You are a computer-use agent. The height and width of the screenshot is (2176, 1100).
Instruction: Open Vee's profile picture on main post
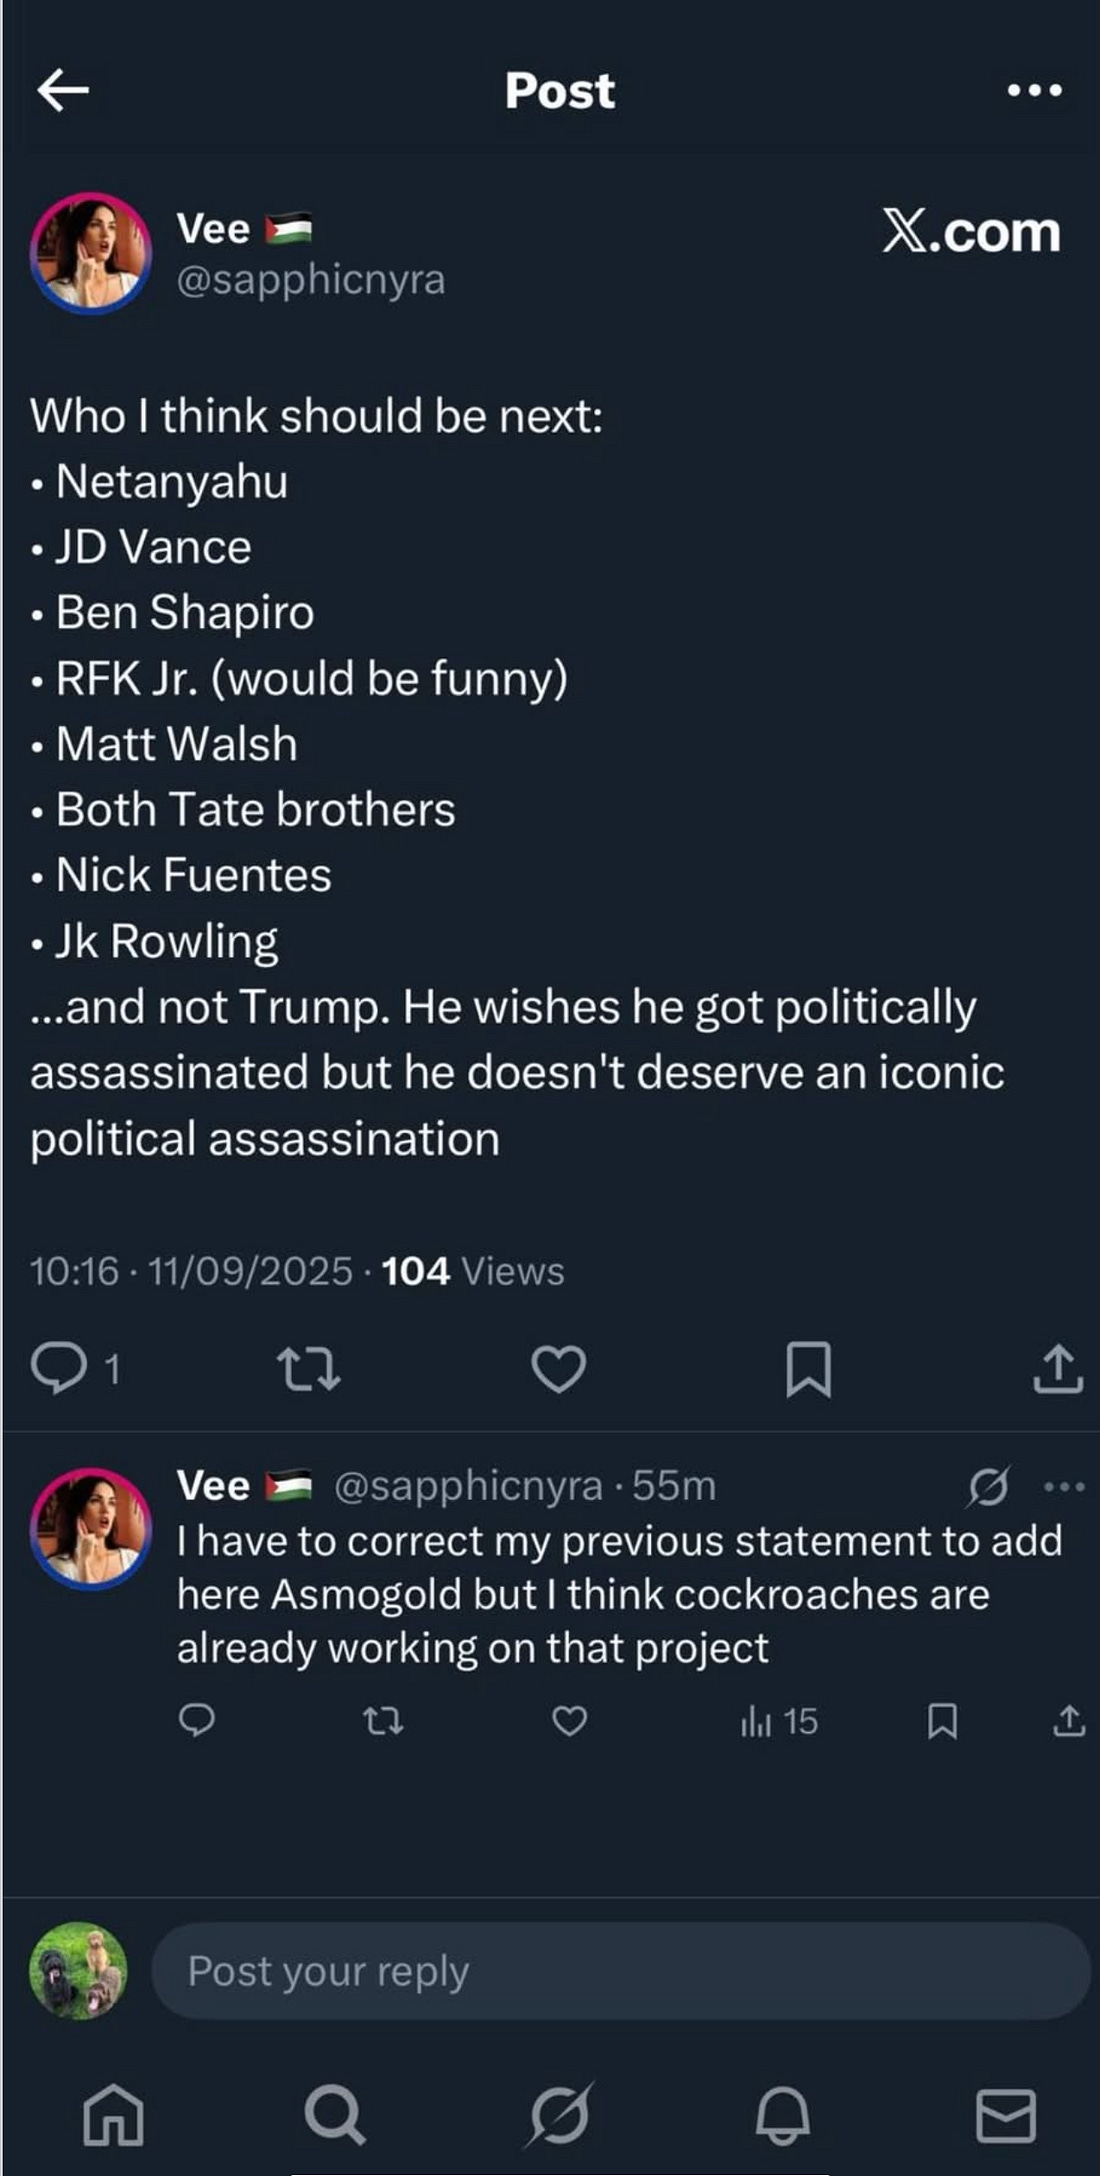point(91,253)
